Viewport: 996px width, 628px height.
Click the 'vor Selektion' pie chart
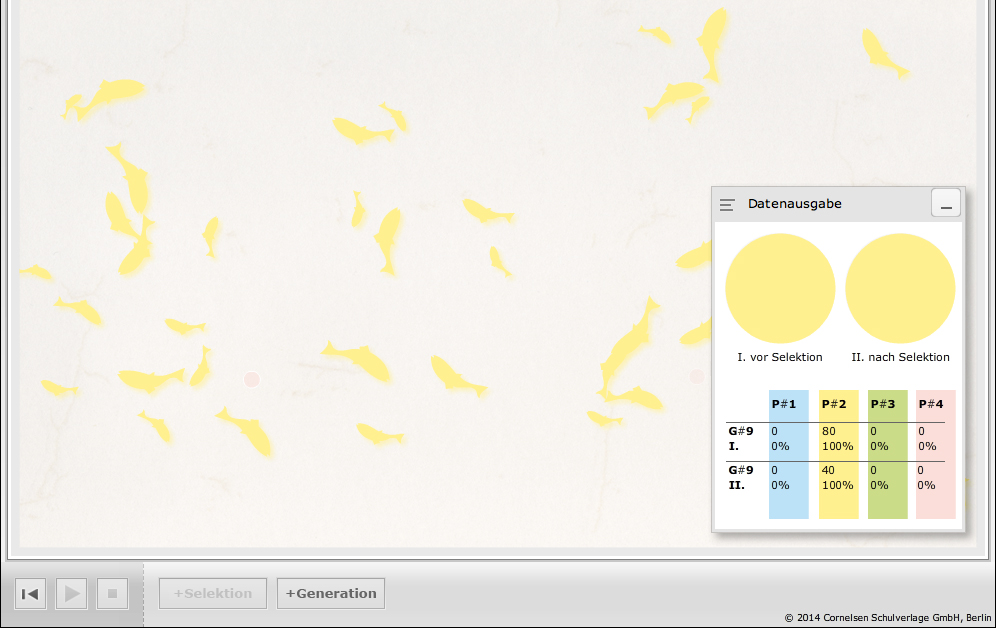(x=780, y=288)
